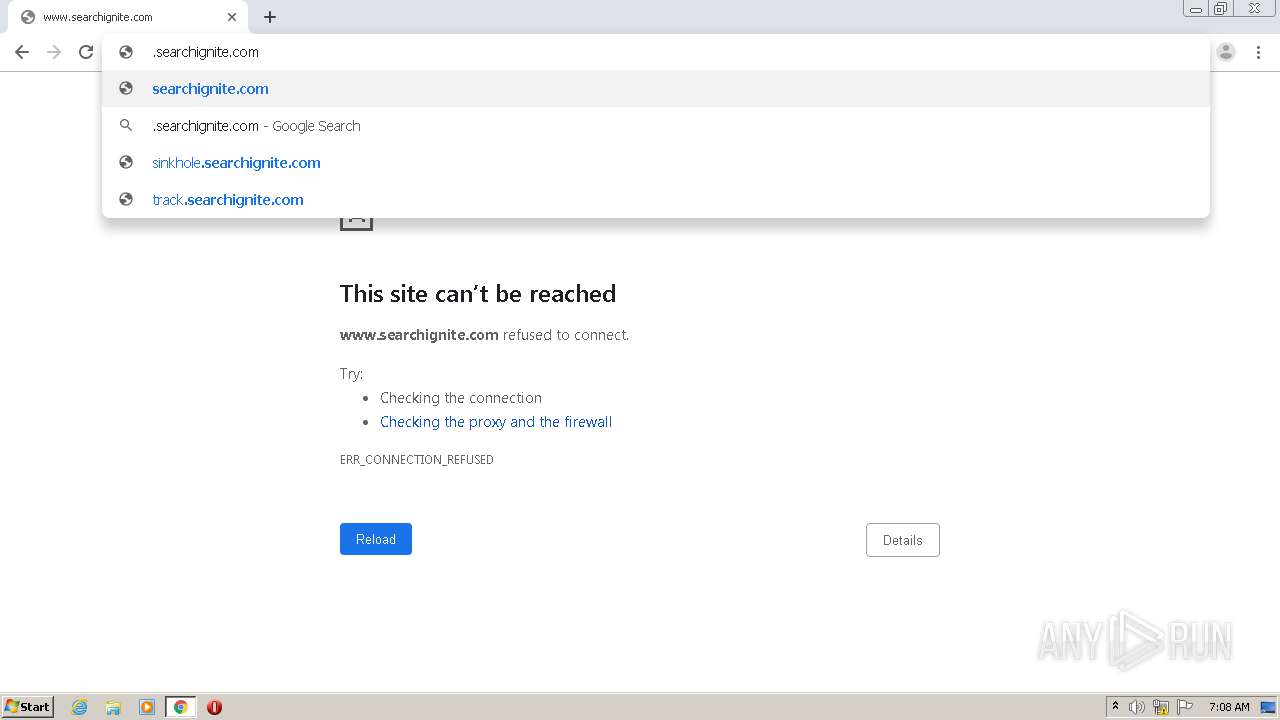Click ERR_CONNECTION_REFUSED error code text
Image resolution: width=1280 pixels, height=720 pixels.
pos(417,460)
